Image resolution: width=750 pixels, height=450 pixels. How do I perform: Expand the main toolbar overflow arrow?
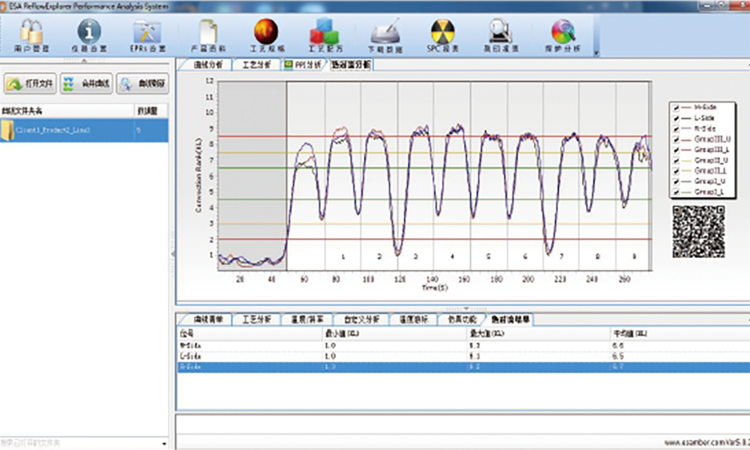[x=597, y=52]
